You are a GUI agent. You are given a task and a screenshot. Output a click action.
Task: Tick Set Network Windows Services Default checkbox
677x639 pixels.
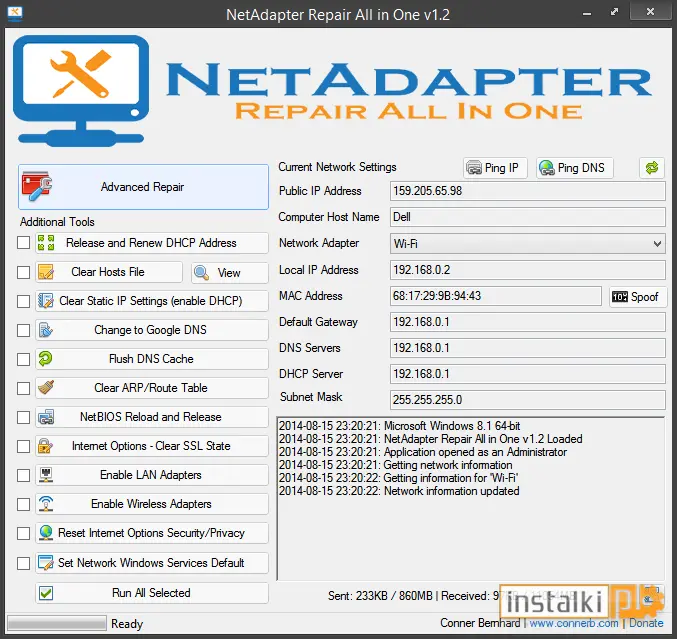(x=23, y=563)
